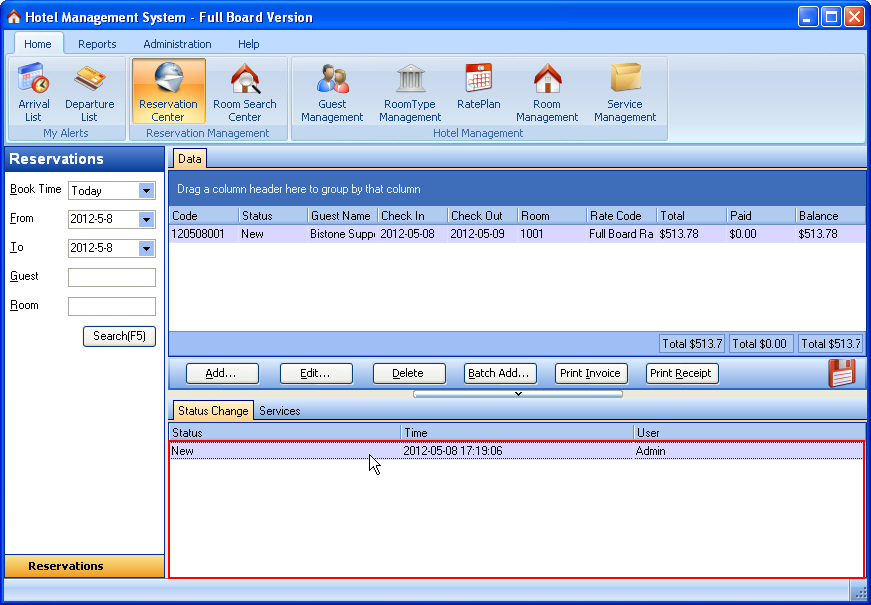Switch to the Reports menu tab
This screenshot has width=871, height=605.
click(97, 44)
